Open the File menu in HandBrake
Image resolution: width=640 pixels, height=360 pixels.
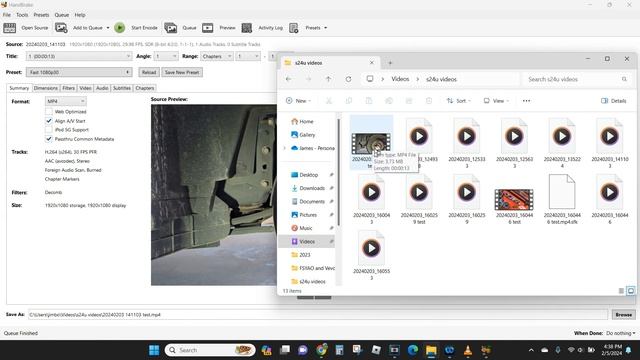pos(7,15)
